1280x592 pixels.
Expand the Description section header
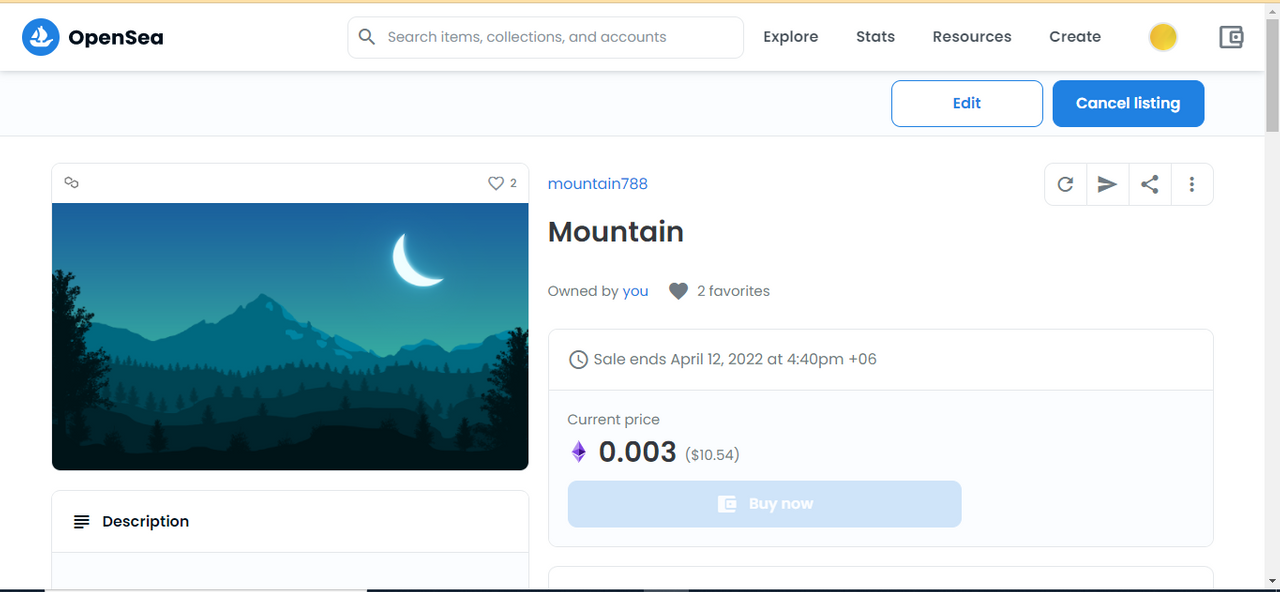tap(290, 521)
